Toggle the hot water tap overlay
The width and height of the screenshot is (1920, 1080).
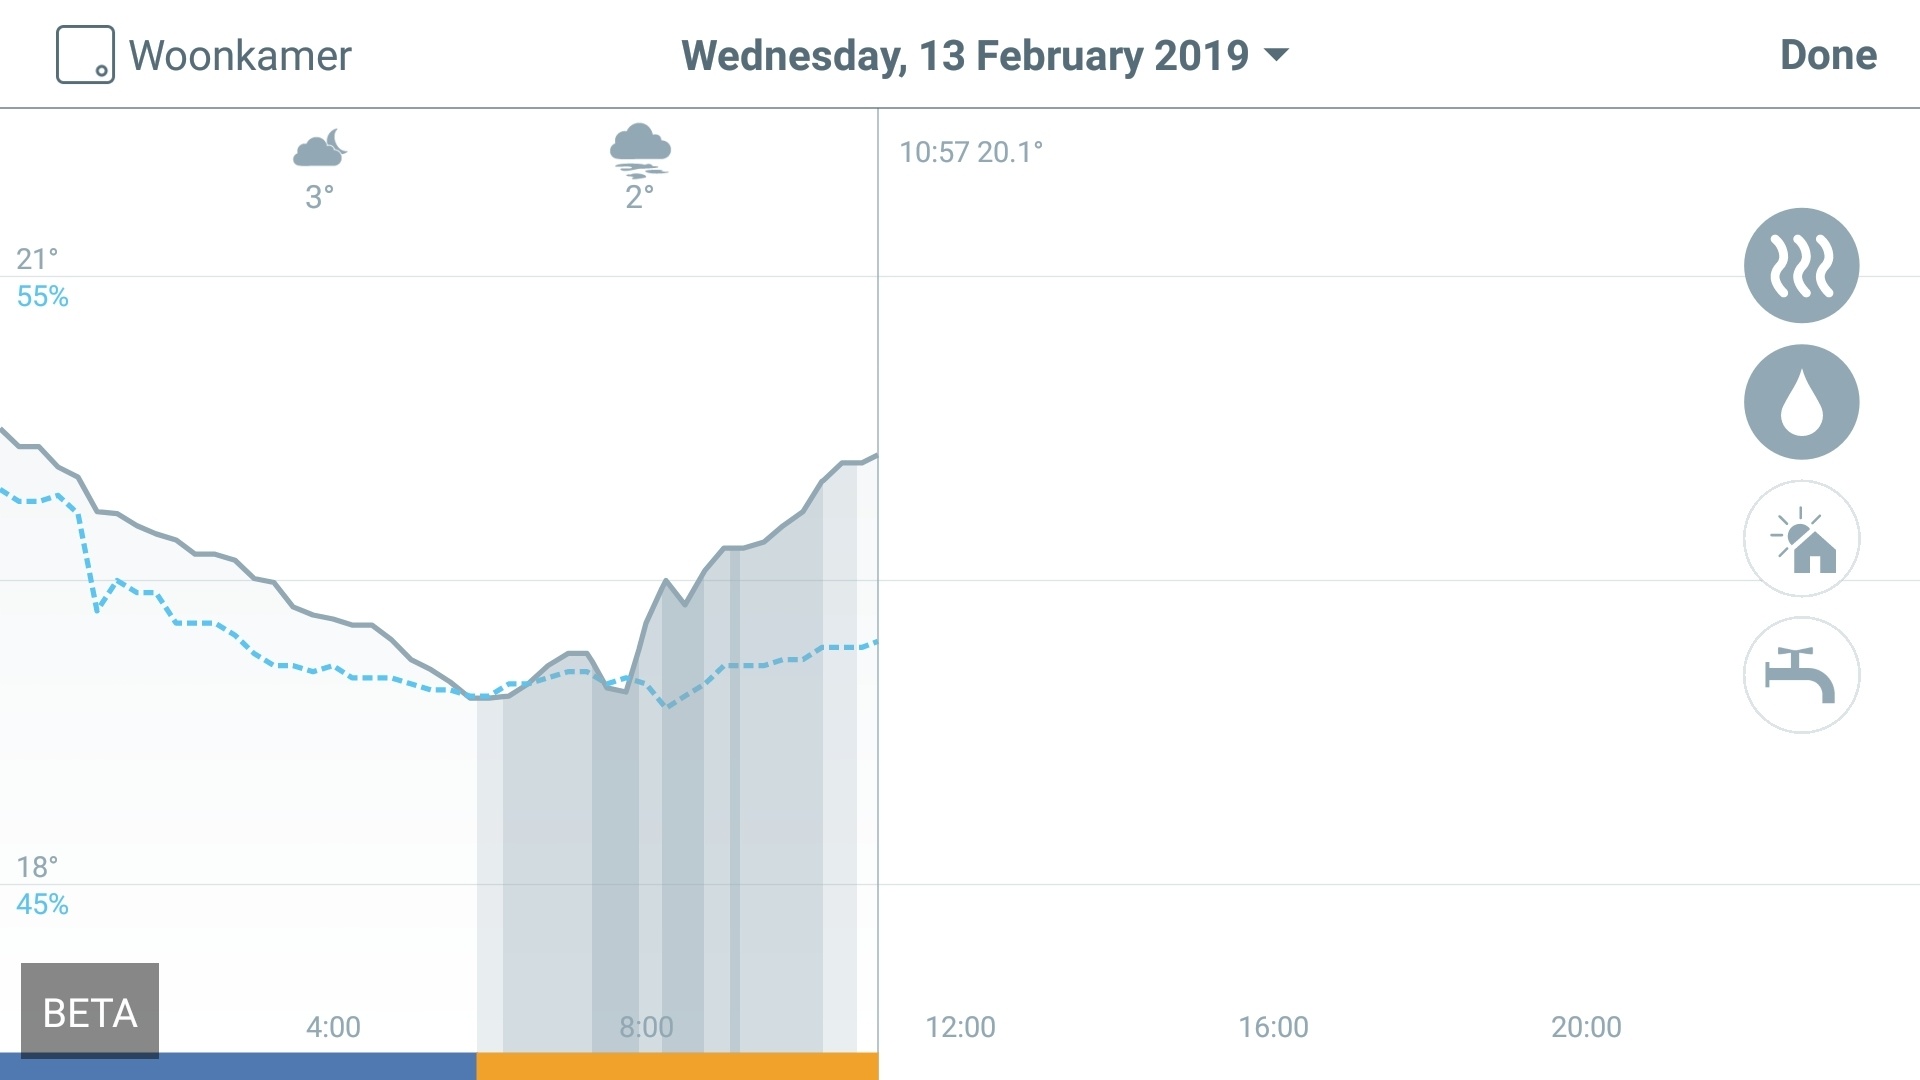coord(1801,675)
